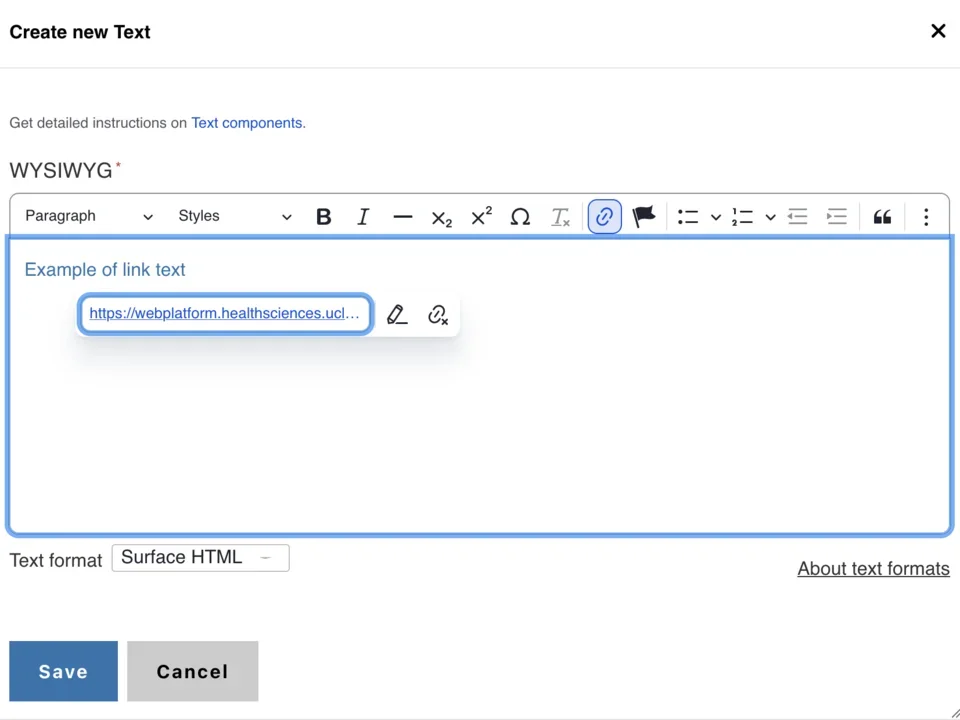
Task: Toggle italic formatting
Action: (363, 216)
